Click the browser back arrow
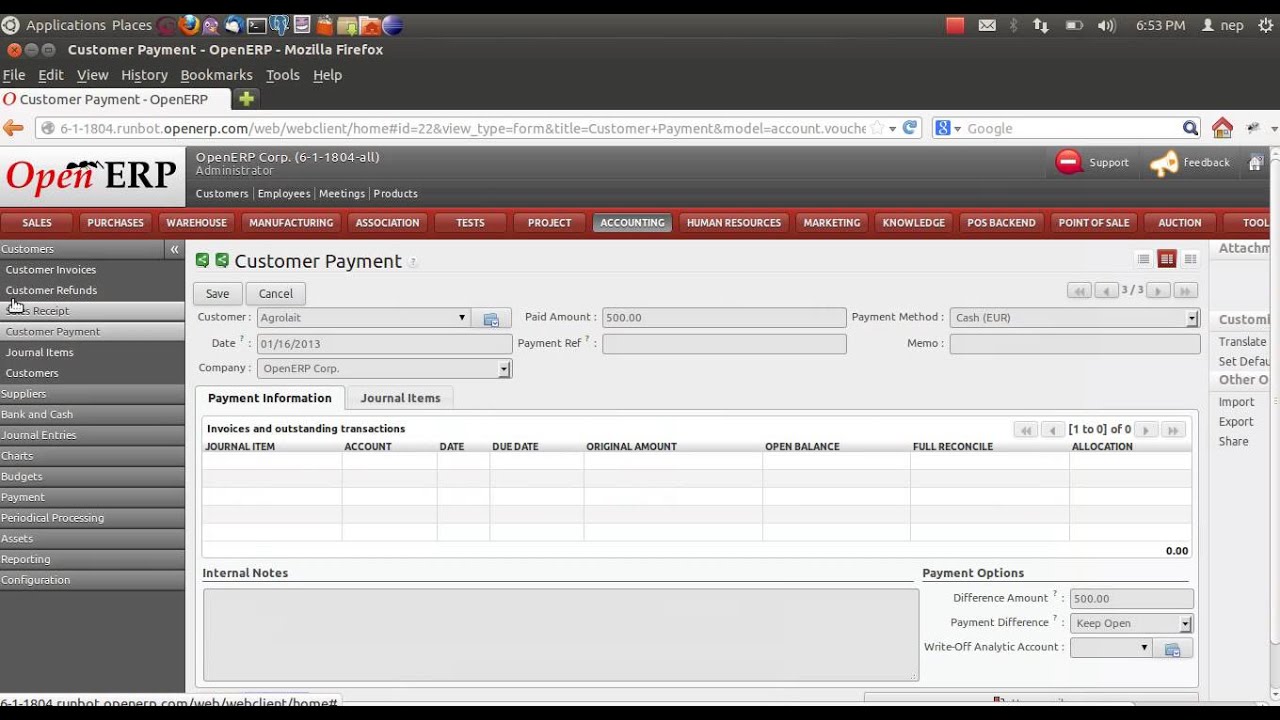 pyautogui.click(x=13, y=128)
